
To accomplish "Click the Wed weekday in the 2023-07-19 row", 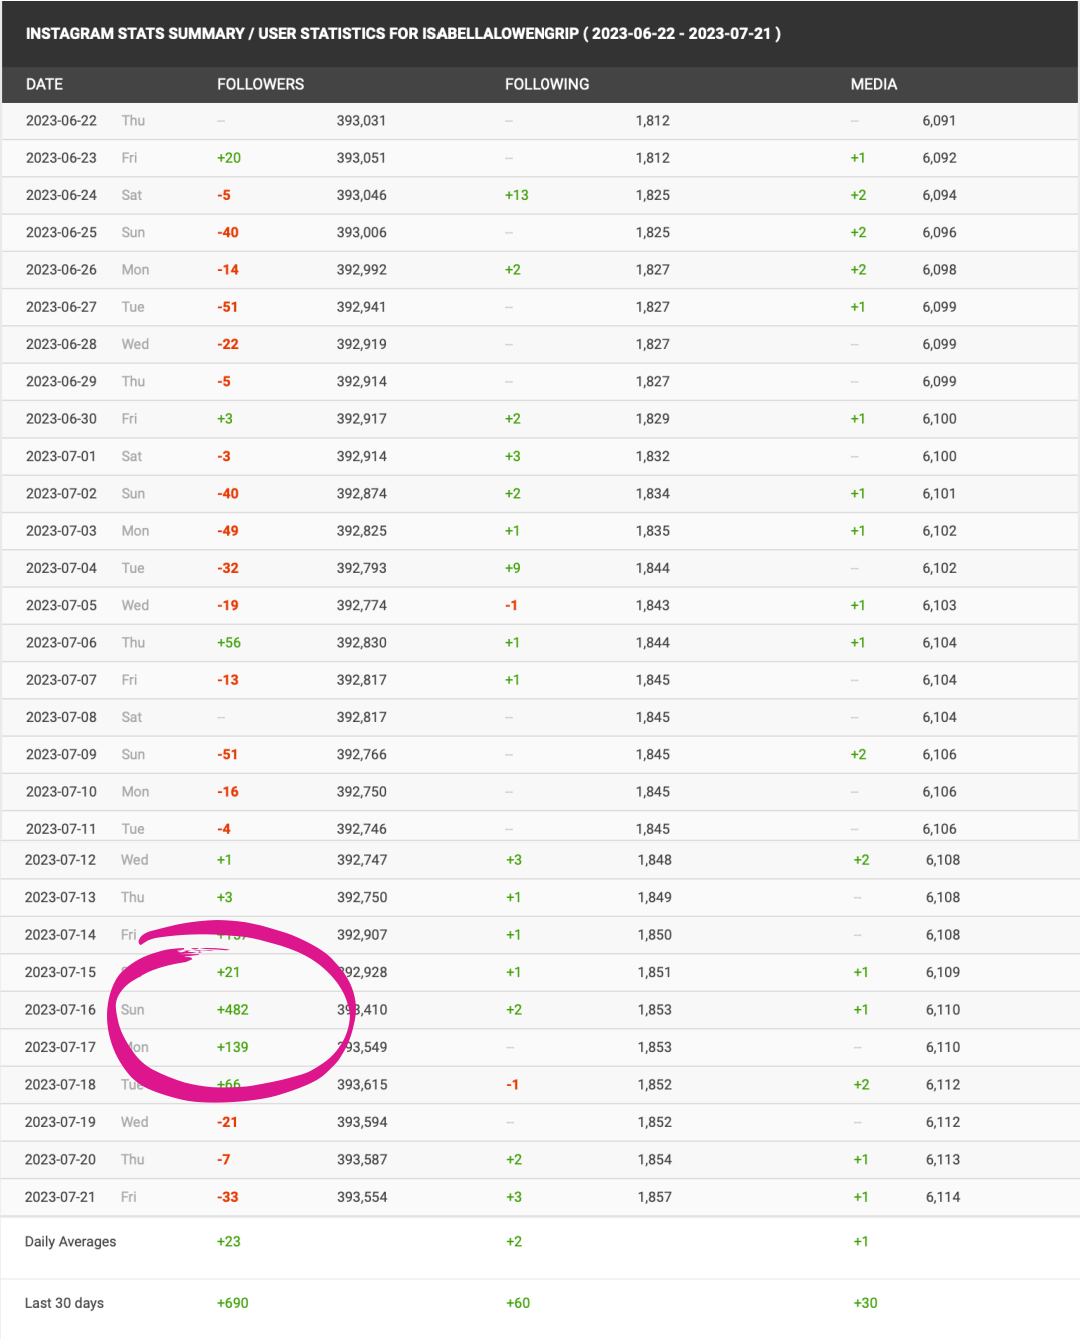I will point(135,1122).
